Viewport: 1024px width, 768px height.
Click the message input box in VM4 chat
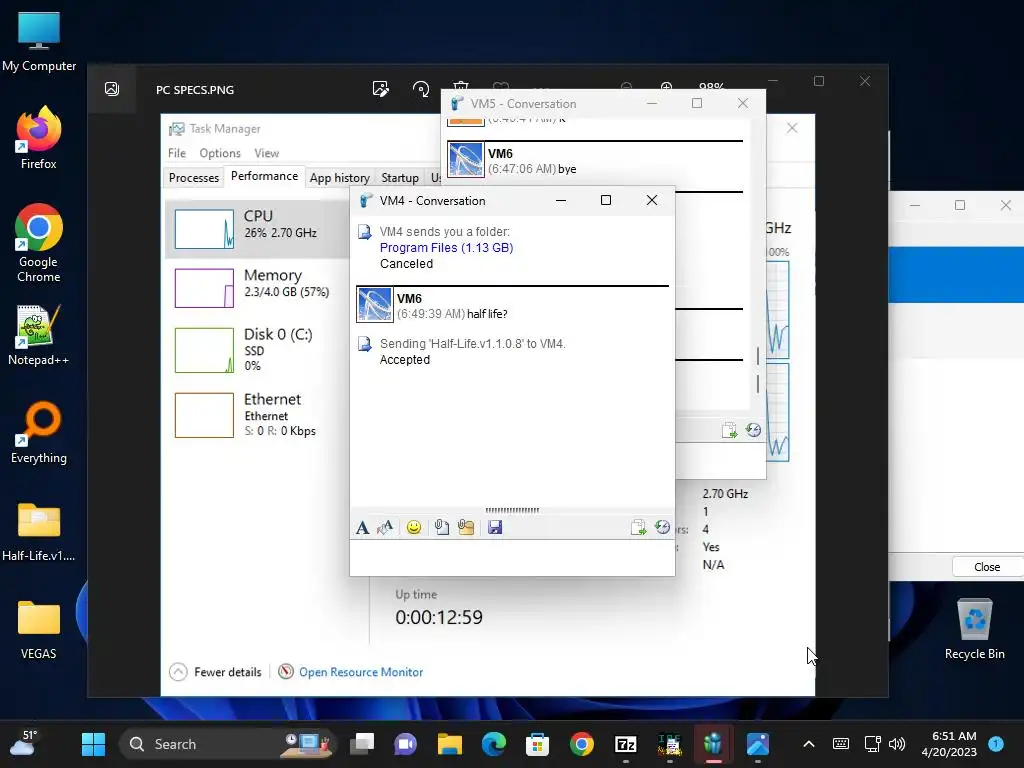click(x=512, y=557)
